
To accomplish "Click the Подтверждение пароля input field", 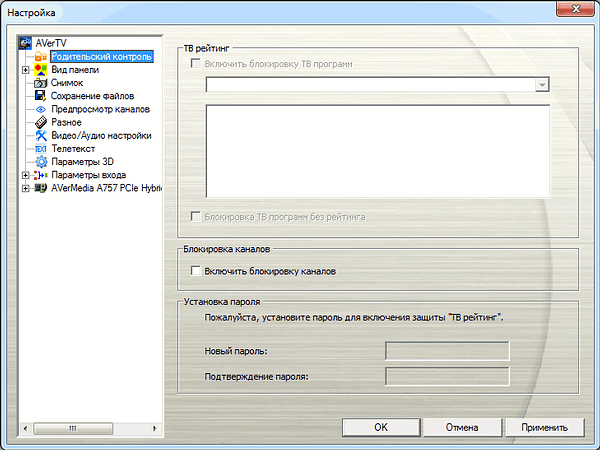I will 447,377.
